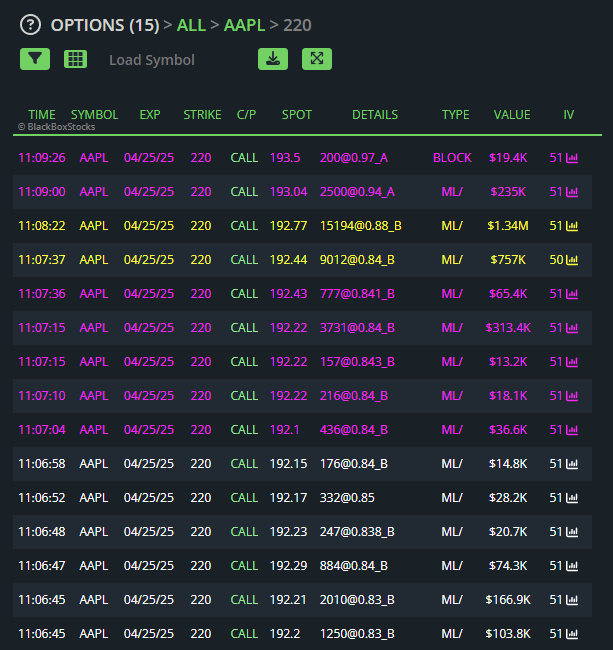Open IV chart icon for 11:07:36 row
613x650 pixels.
point(572,294)
